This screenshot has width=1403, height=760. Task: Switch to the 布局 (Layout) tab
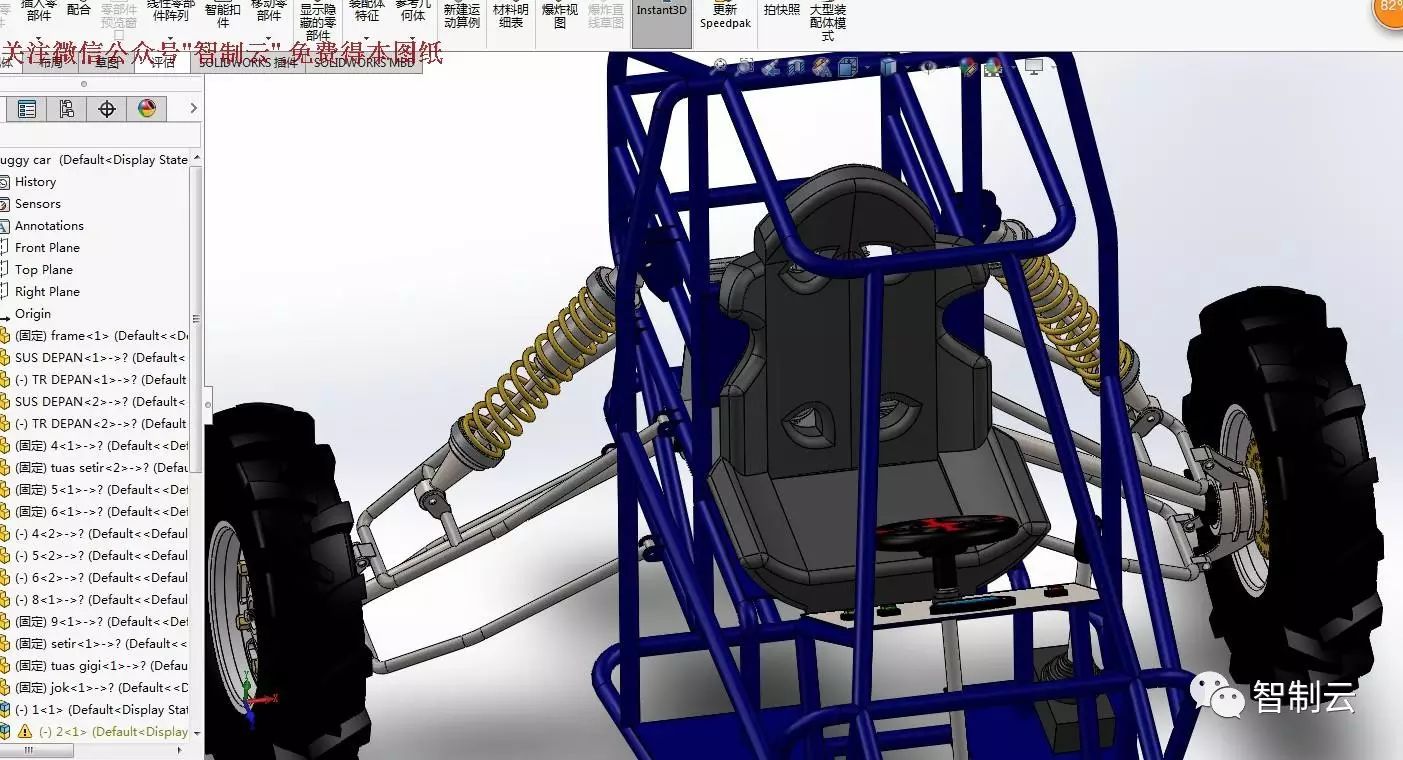(50, 62)
